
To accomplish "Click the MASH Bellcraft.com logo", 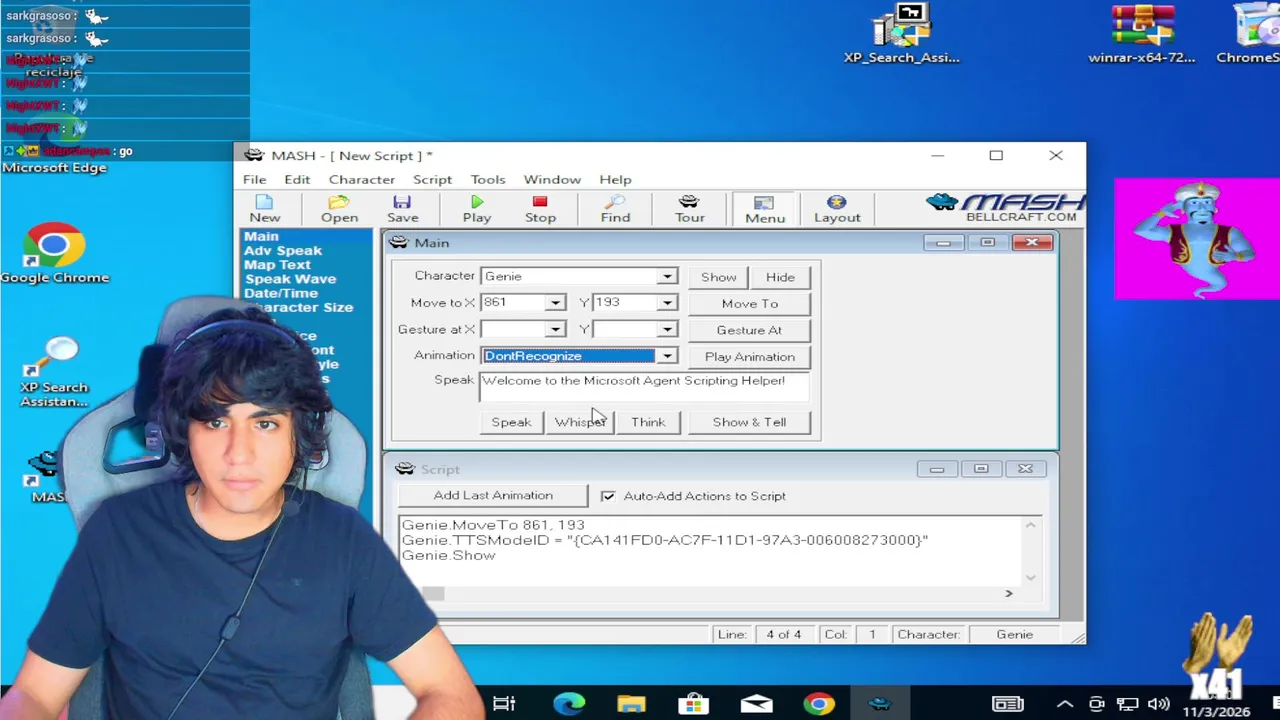I will tap(1003, 208).
